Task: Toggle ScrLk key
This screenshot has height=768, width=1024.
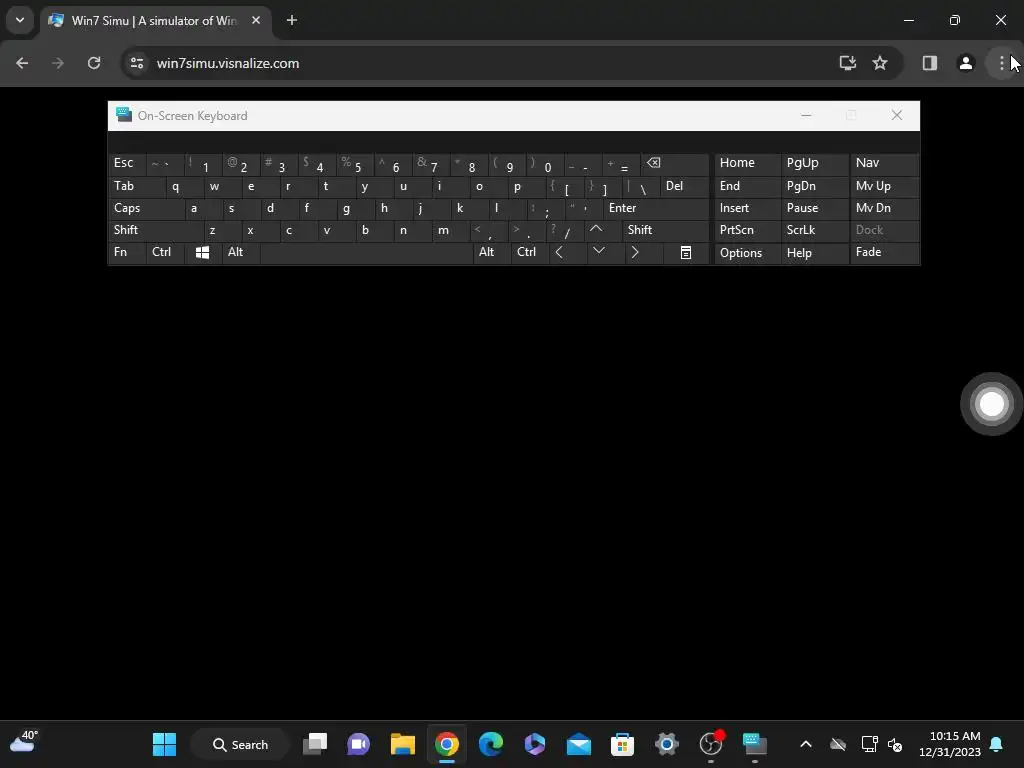Action: pos(814,230)
